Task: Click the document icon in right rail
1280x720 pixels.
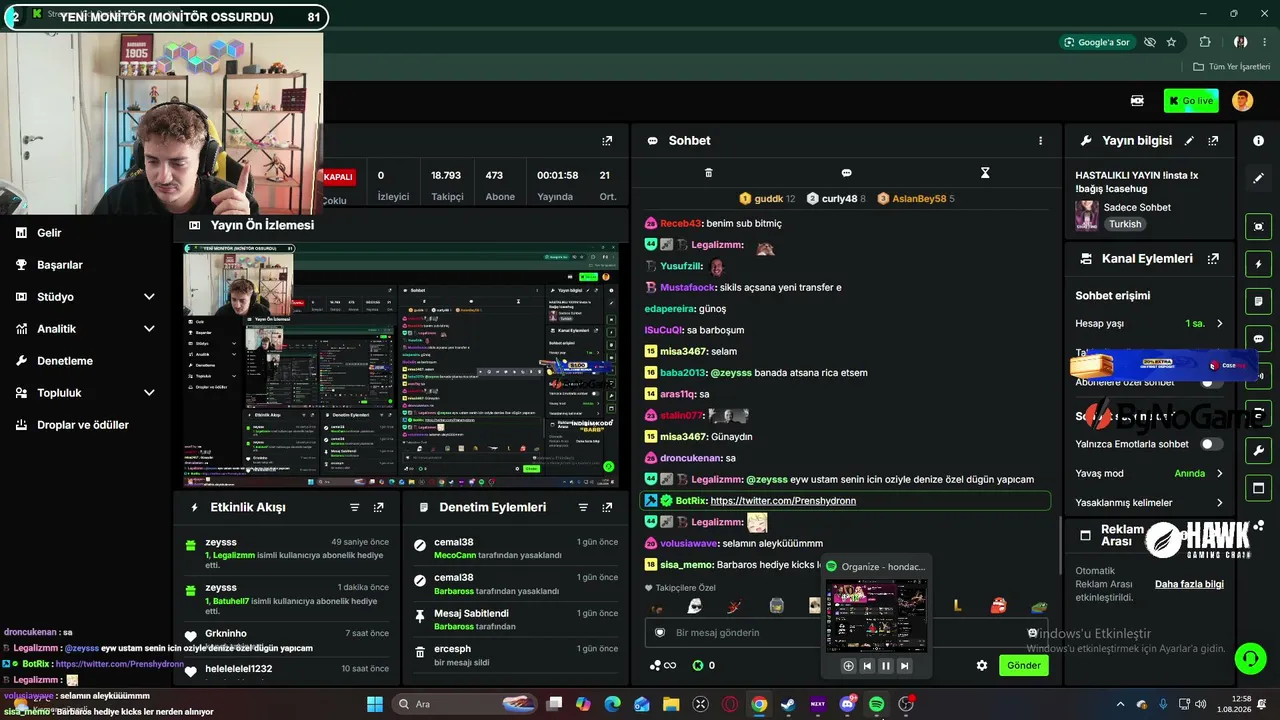Action: tap(1258, 301)
